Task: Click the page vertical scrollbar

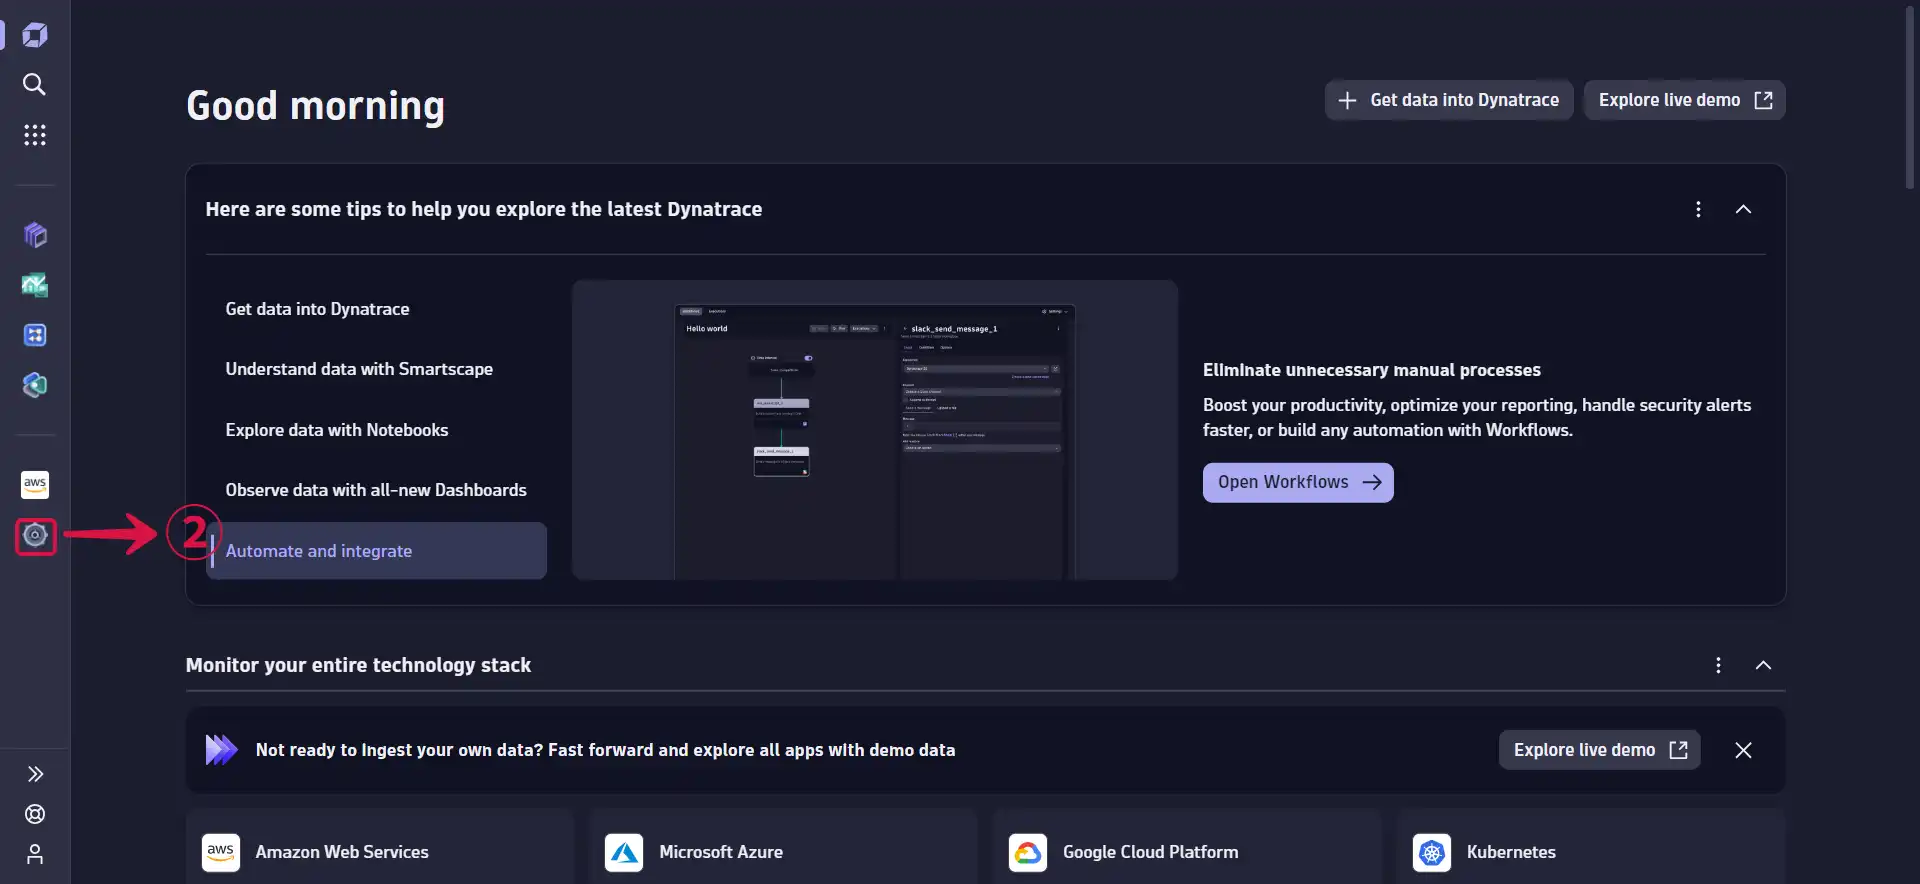Action: coord(1910,97)
